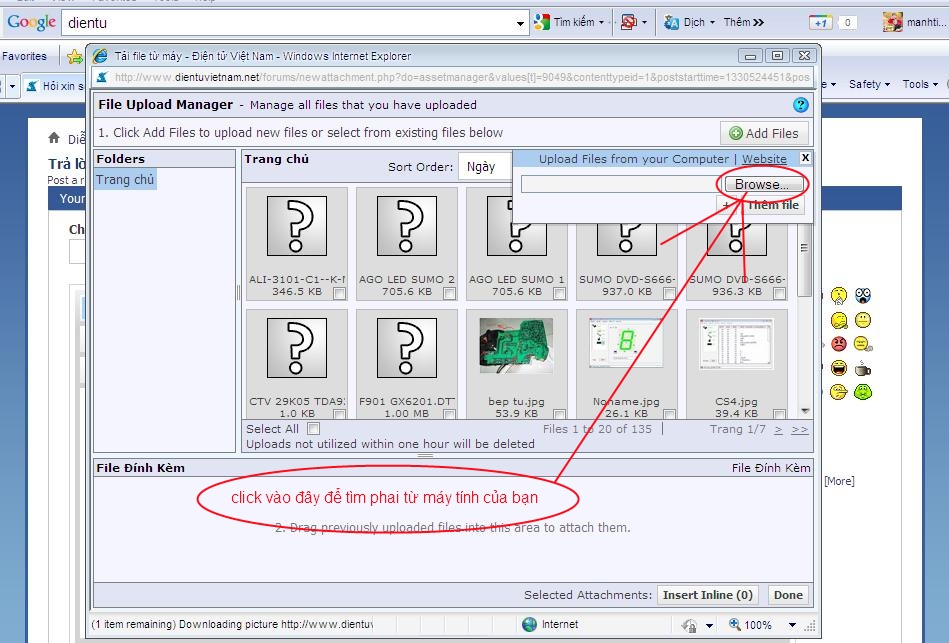Open the [More] smilies link
The height and width of the screenshot is (643, 949).
[839, 481]
